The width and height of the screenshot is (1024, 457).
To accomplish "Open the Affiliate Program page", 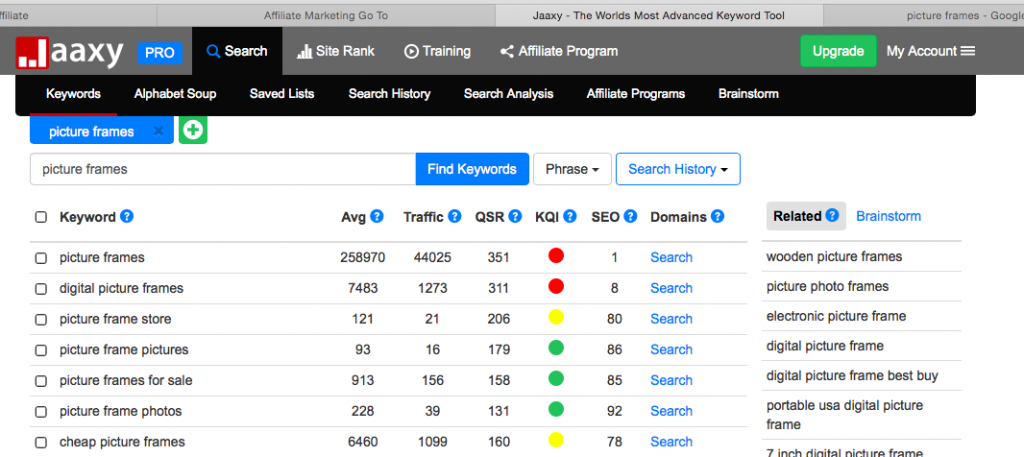I will (559, 51).
